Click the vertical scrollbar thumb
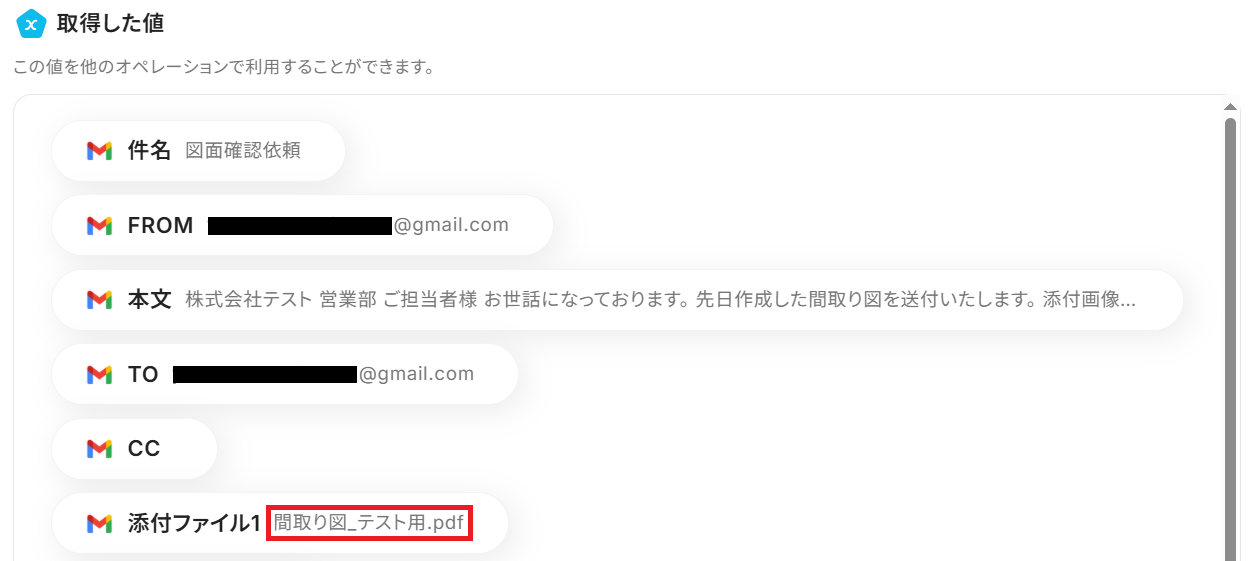The width and height of the screenshot is (1248, 561). pyautogui.click(x=1231, y=340)
